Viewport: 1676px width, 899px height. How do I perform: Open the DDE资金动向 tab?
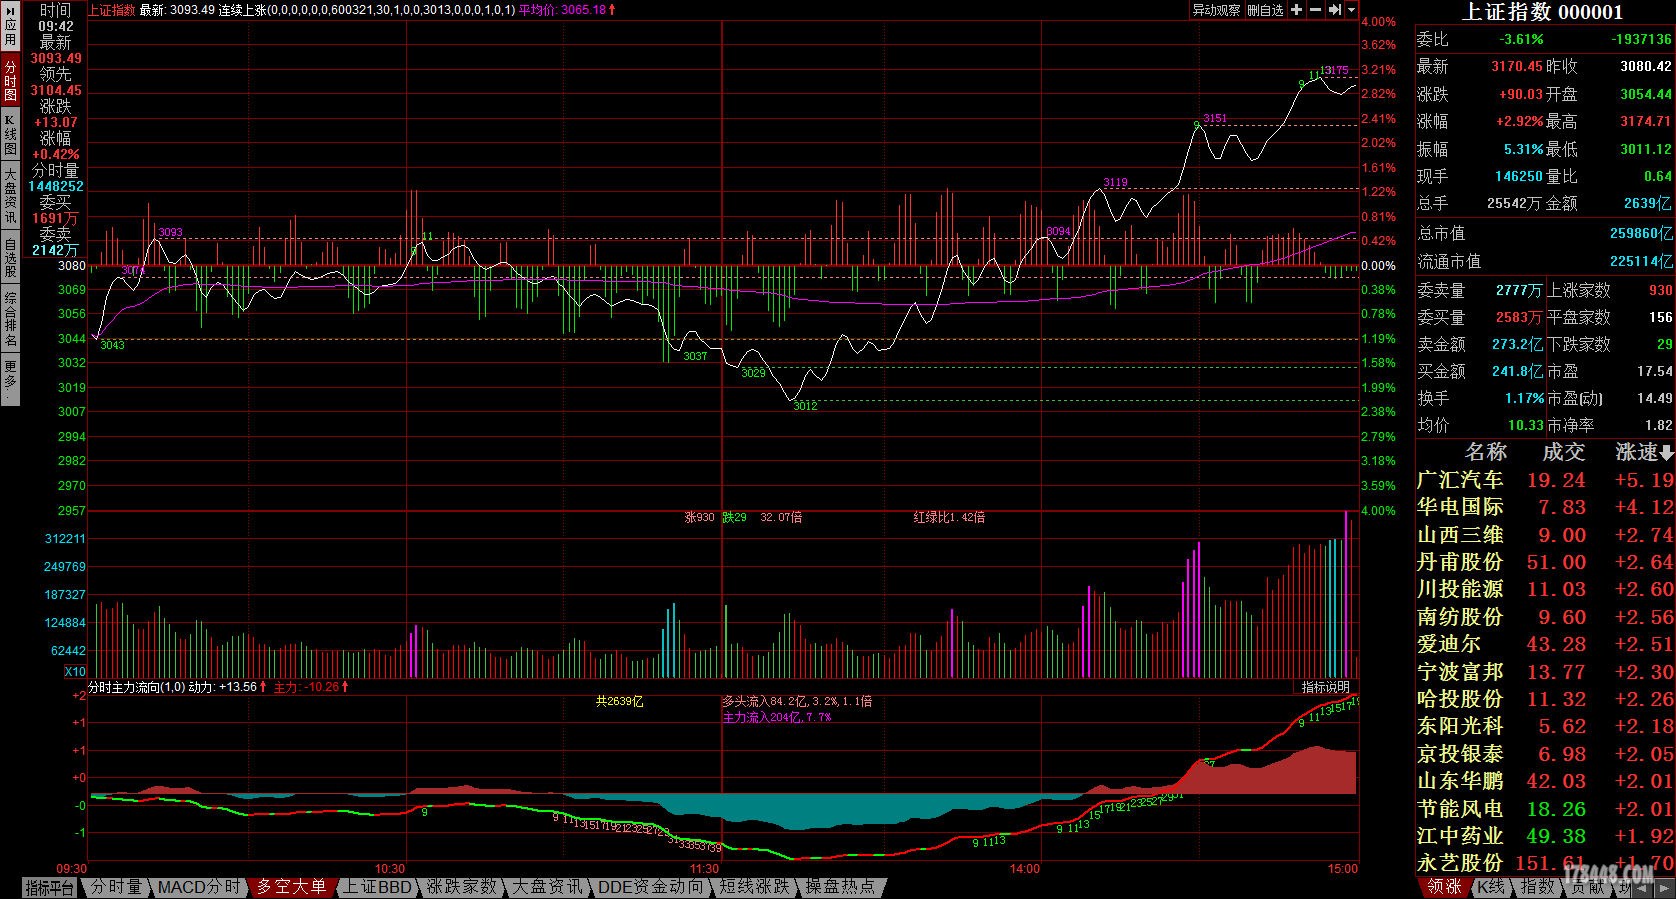coord(651,887)
